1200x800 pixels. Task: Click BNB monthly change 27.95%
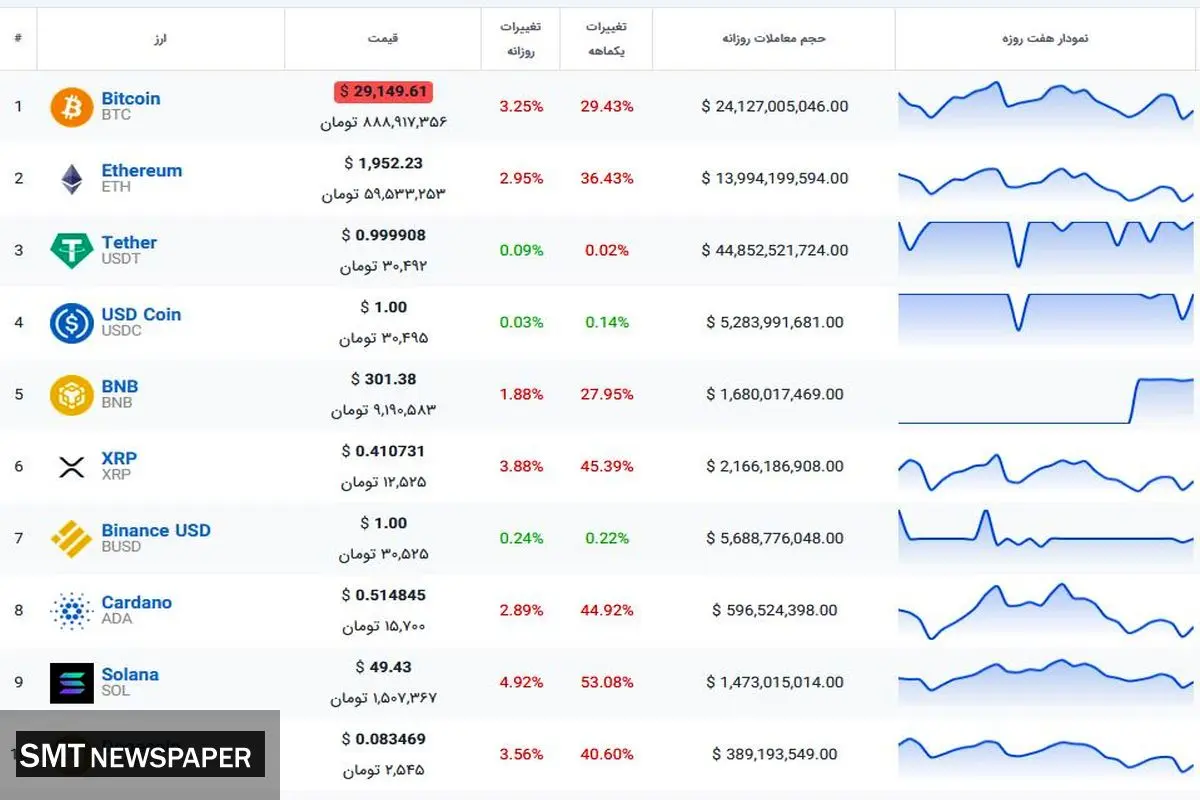(x=606, y=394)
